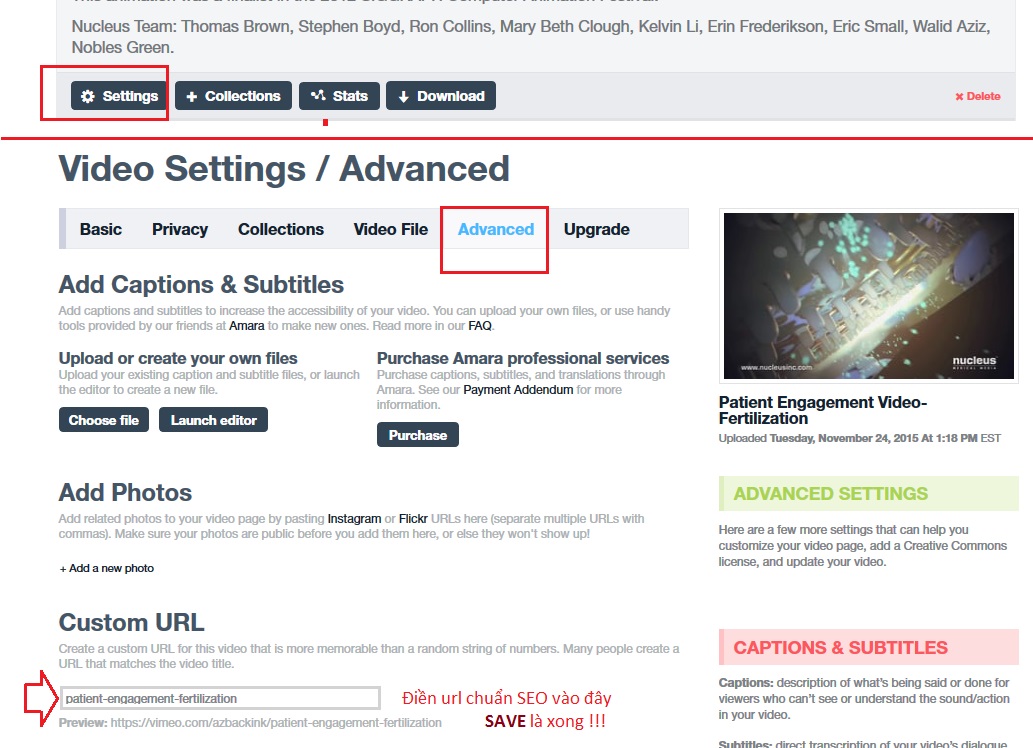
Task: Go to the Upgrade tab
Action: tap(597, 229)
